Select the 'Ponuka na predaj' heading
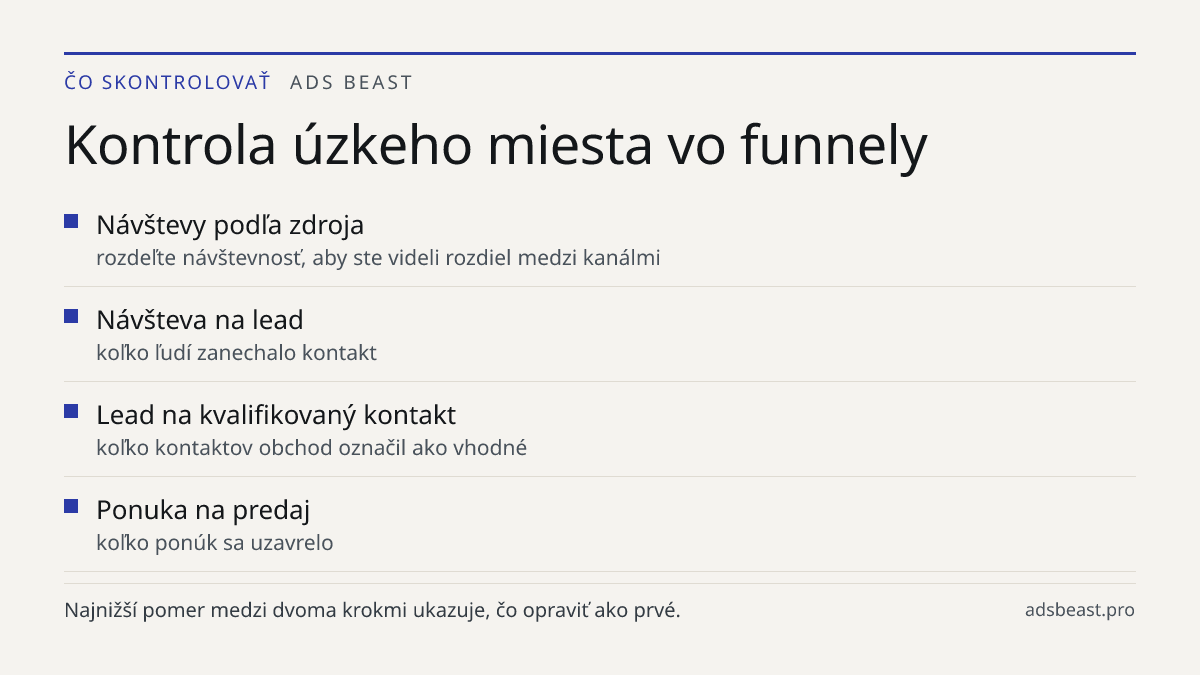Viewport: 1200px width, 675px height. [x=203, y=510]
